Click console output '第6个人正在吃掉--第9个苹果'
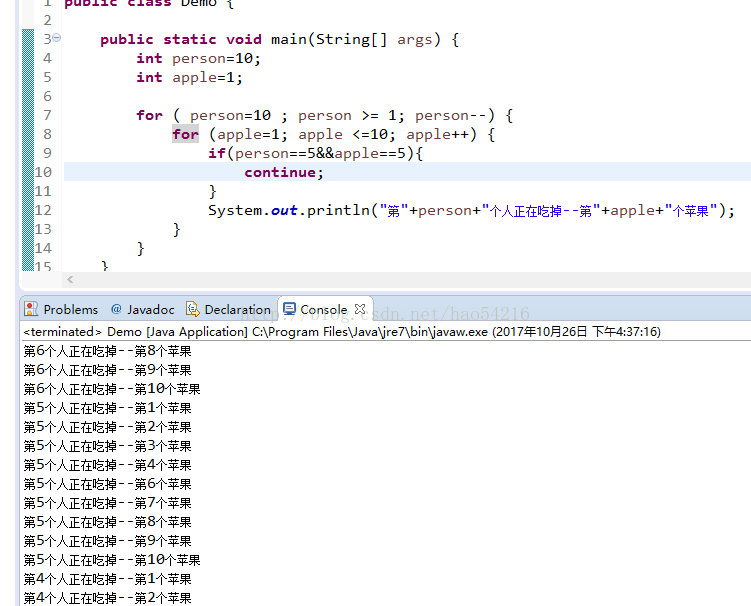Viewport: 751px width, 606px height. click(107, 370)
